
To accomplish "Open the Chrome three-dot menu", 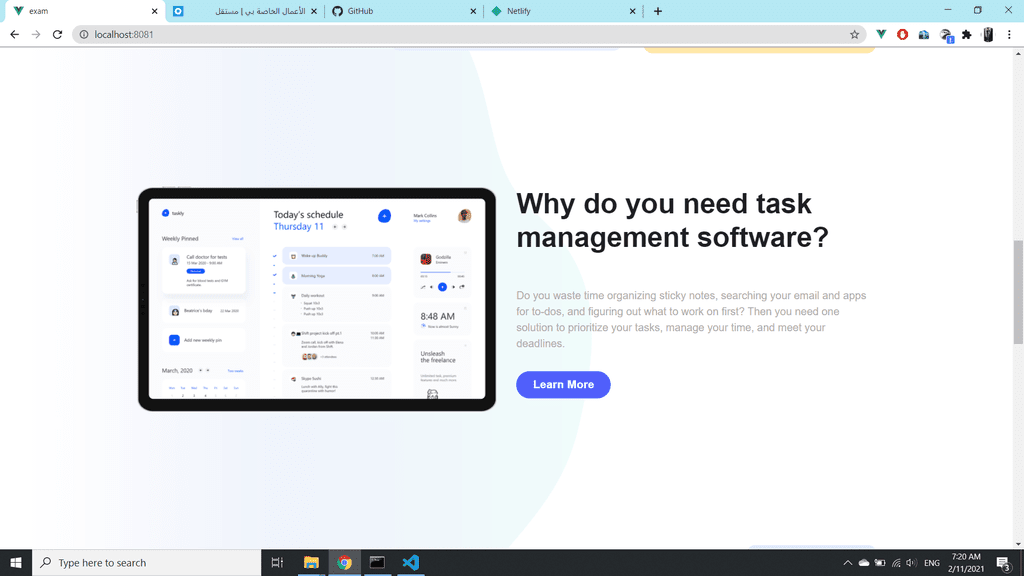I will (x=1009, y=35).
